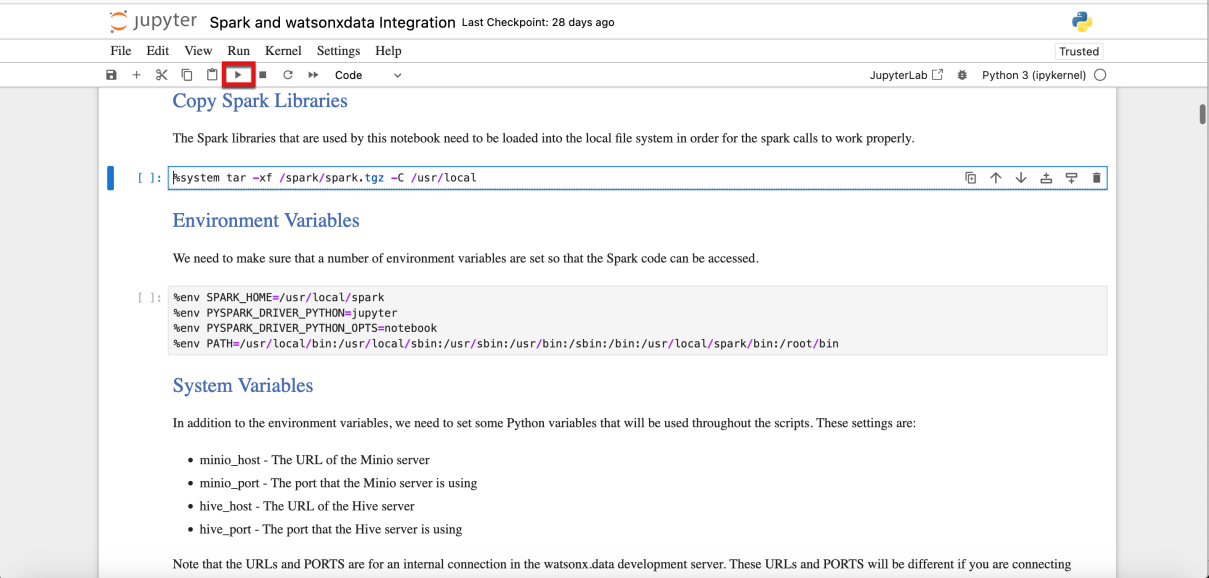Open the Run menu
The height and width of the screenshot is (578, 1209).
tap(239, 51)
